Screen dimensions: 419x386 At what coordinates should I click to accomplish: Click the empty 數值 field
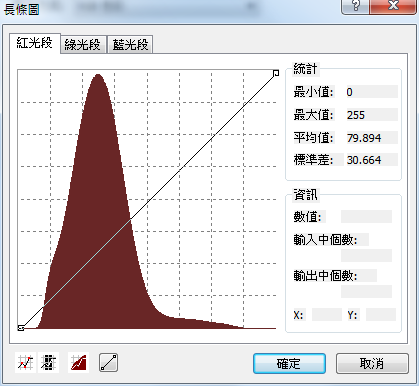click(366, 217)
